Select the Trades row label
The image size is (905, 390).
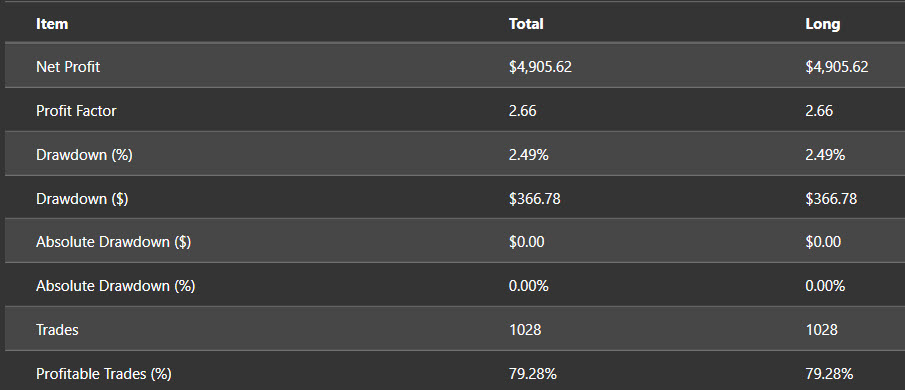point(57,330)
